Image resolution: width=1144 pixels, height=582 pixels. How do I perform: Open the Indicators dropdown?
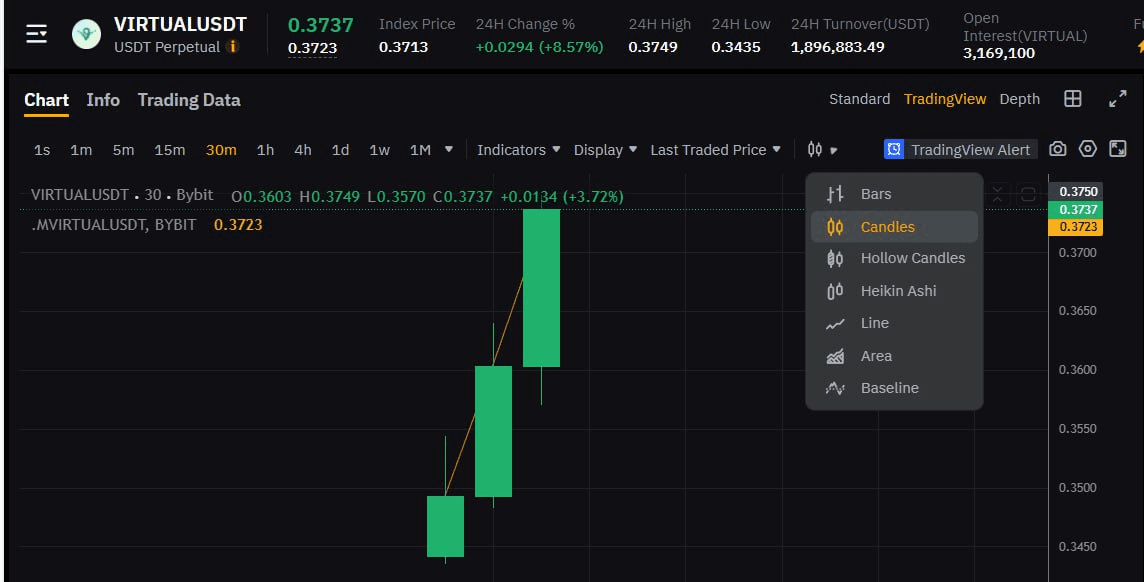point(519,150)
